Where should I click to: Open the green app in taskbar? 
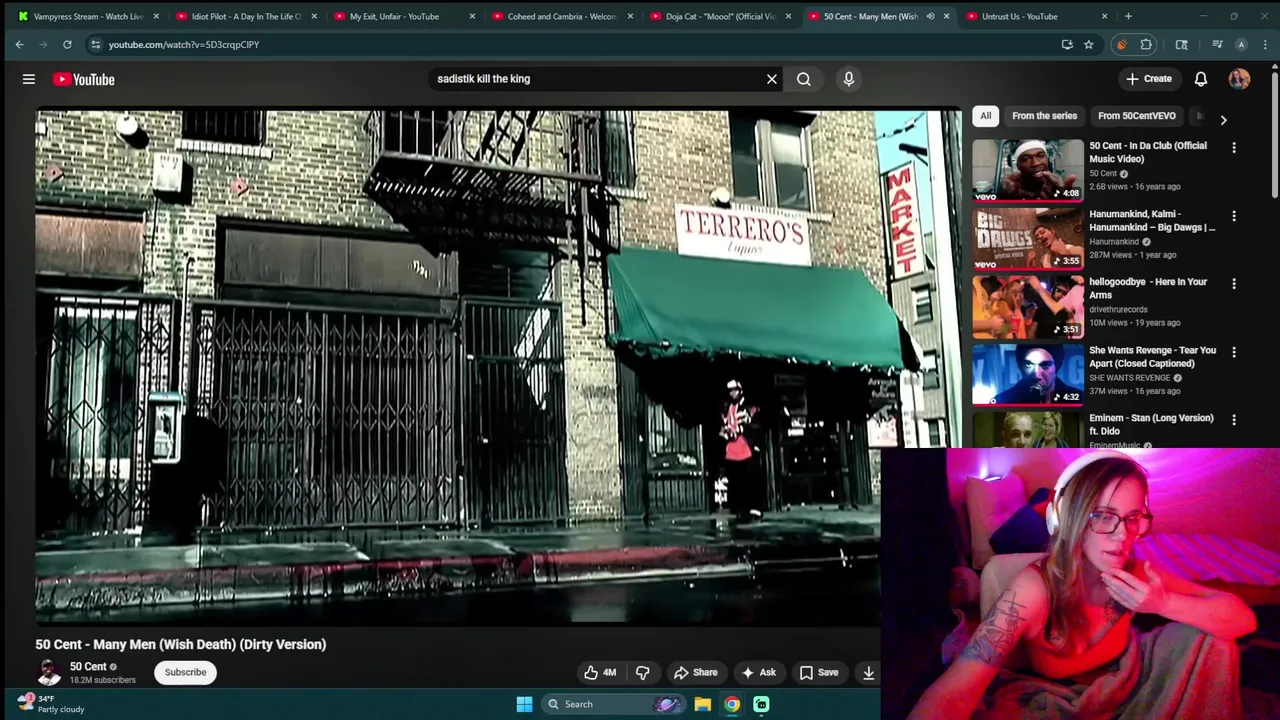click(x=761, y=704)
